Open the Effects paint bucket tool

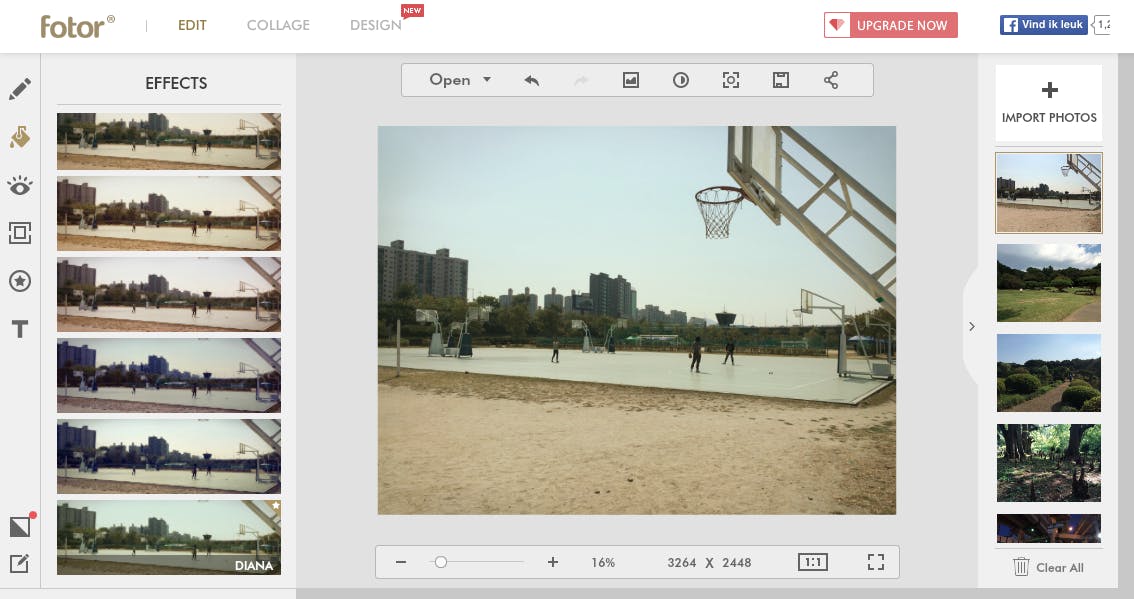pyautogui.click(x=20, y=137)
